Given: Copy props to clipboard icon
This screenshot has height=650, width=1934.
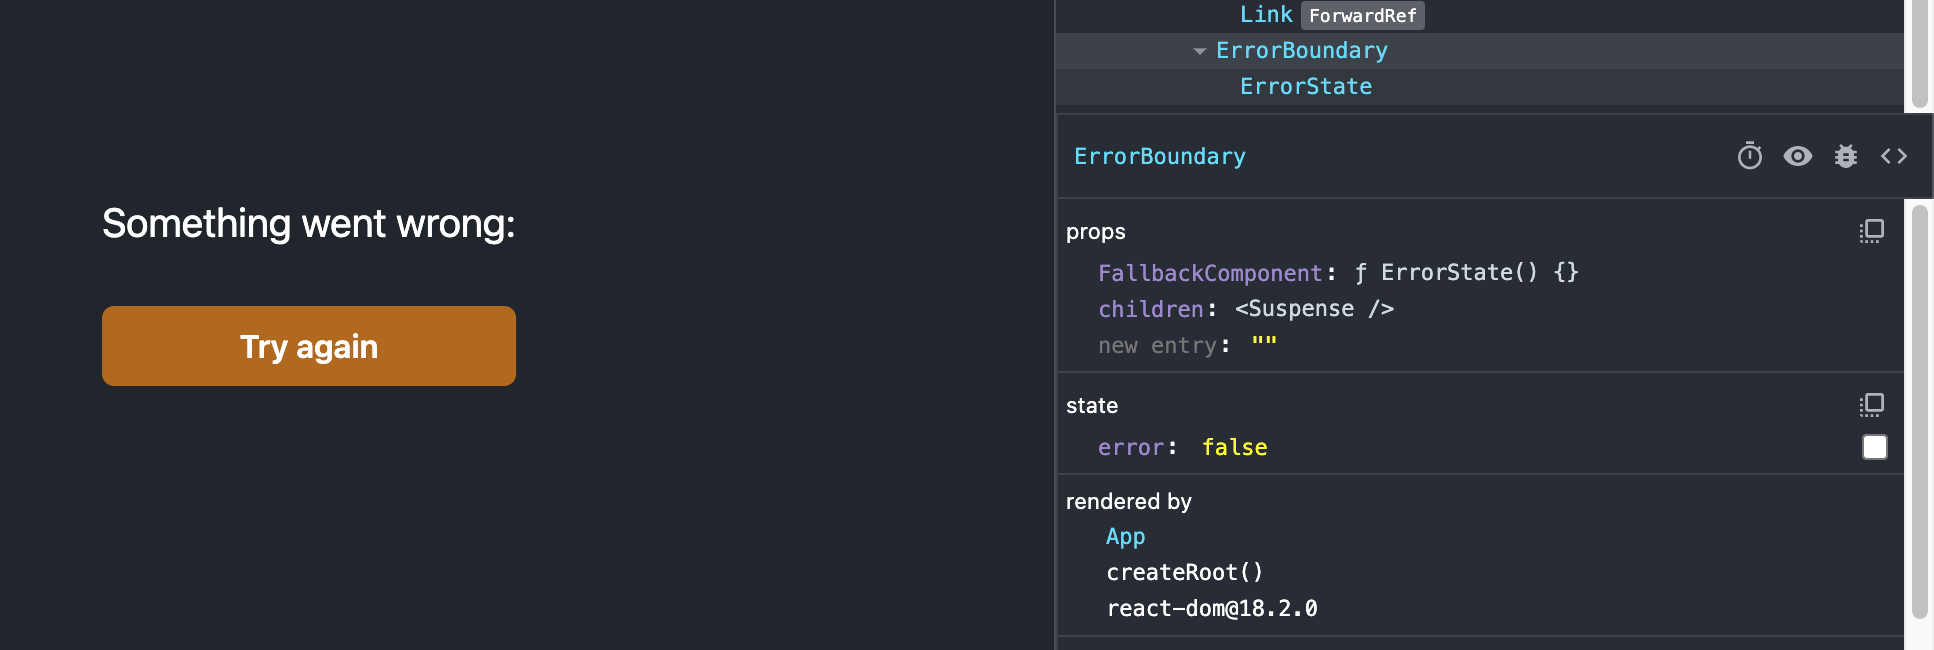Looking at the screenshot, I should coord(1872,231).
